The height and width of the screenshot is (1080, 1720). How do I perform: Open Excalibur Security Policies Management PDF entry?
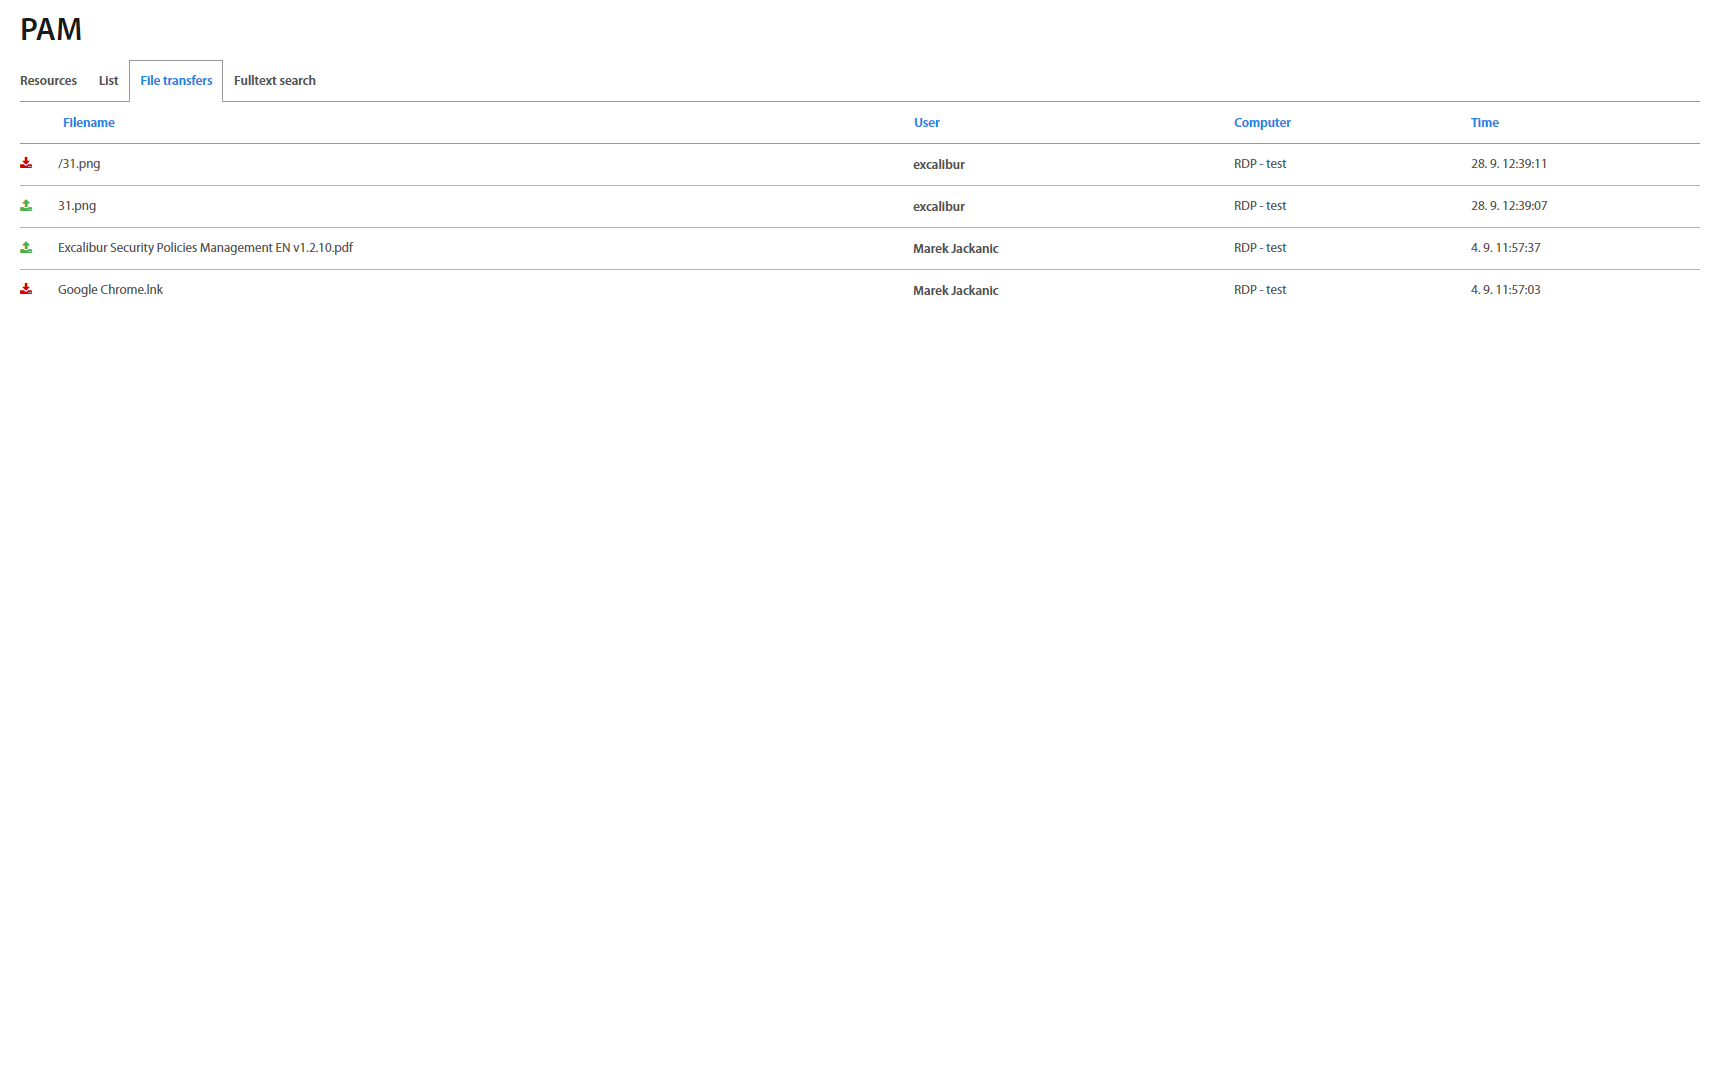point(205,248)
